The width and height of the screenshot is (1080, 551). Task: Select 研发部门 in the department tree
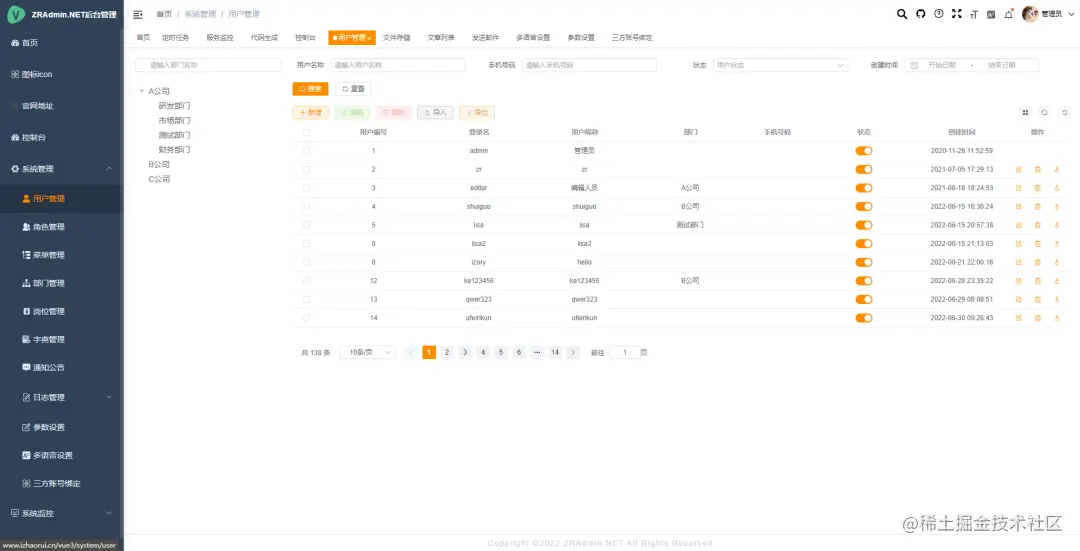point(174,106)
